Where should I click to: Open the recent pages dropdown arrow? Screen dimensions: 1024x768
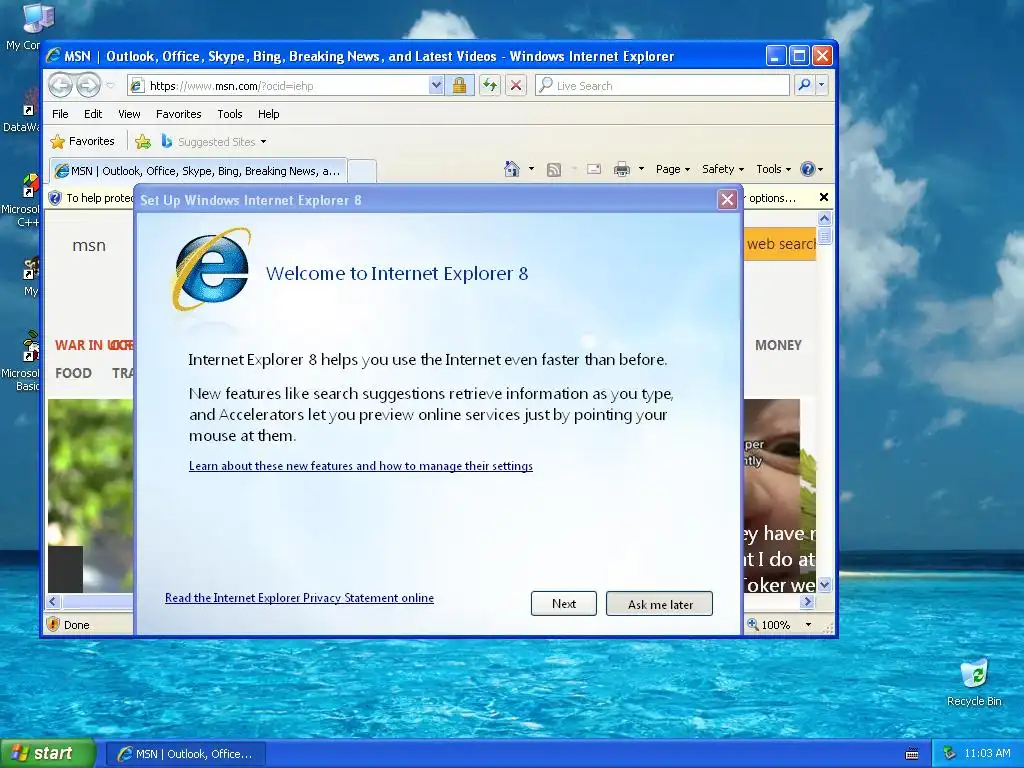click(x=110, y=86)
